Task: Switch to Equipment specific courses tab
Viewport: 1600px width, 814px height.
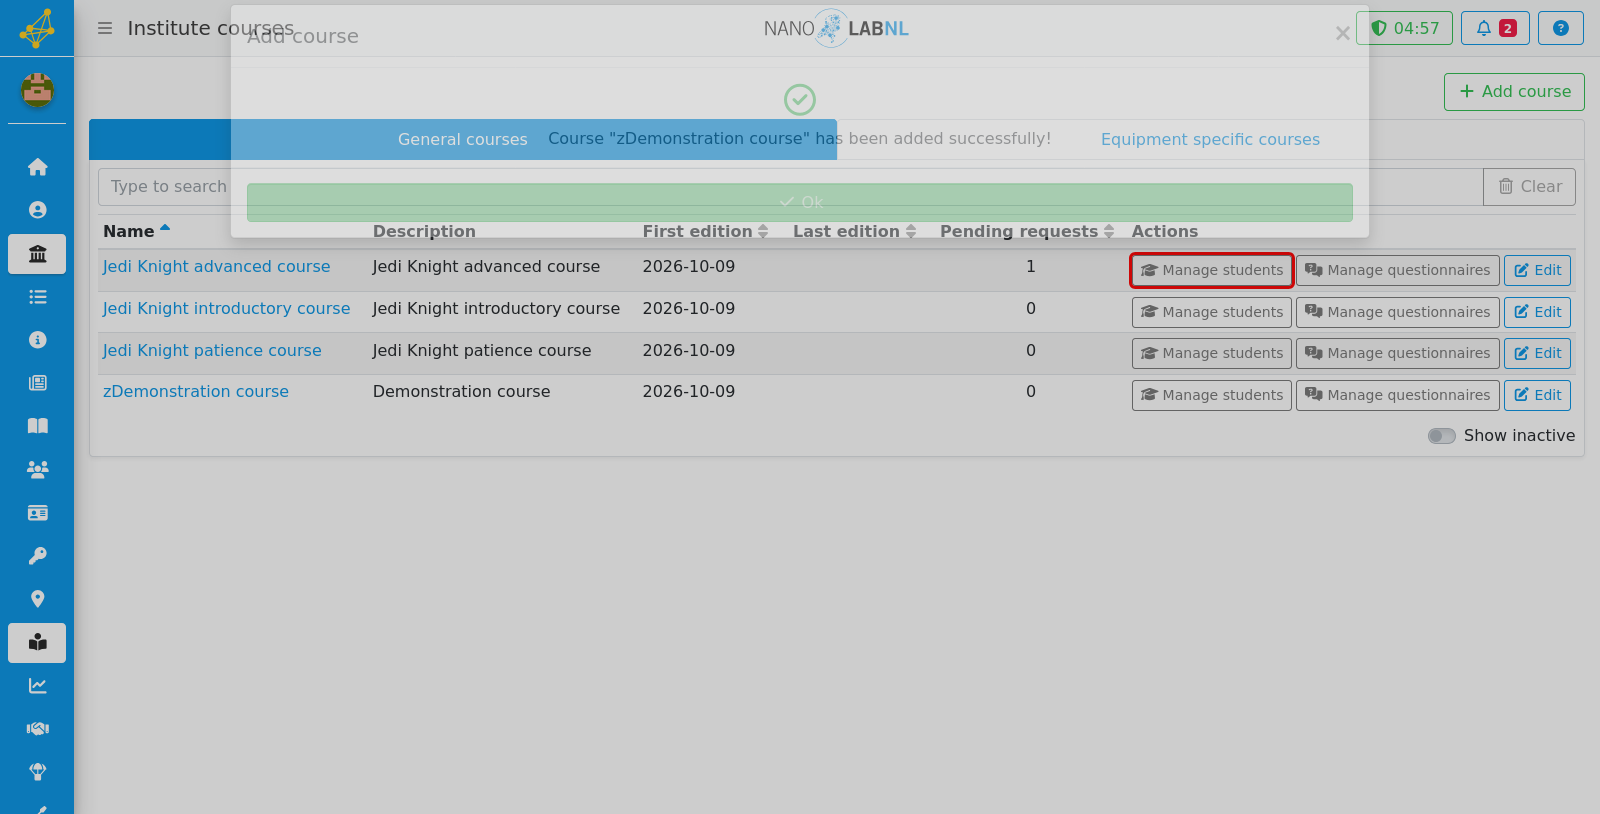Action: coord(1210,140)
